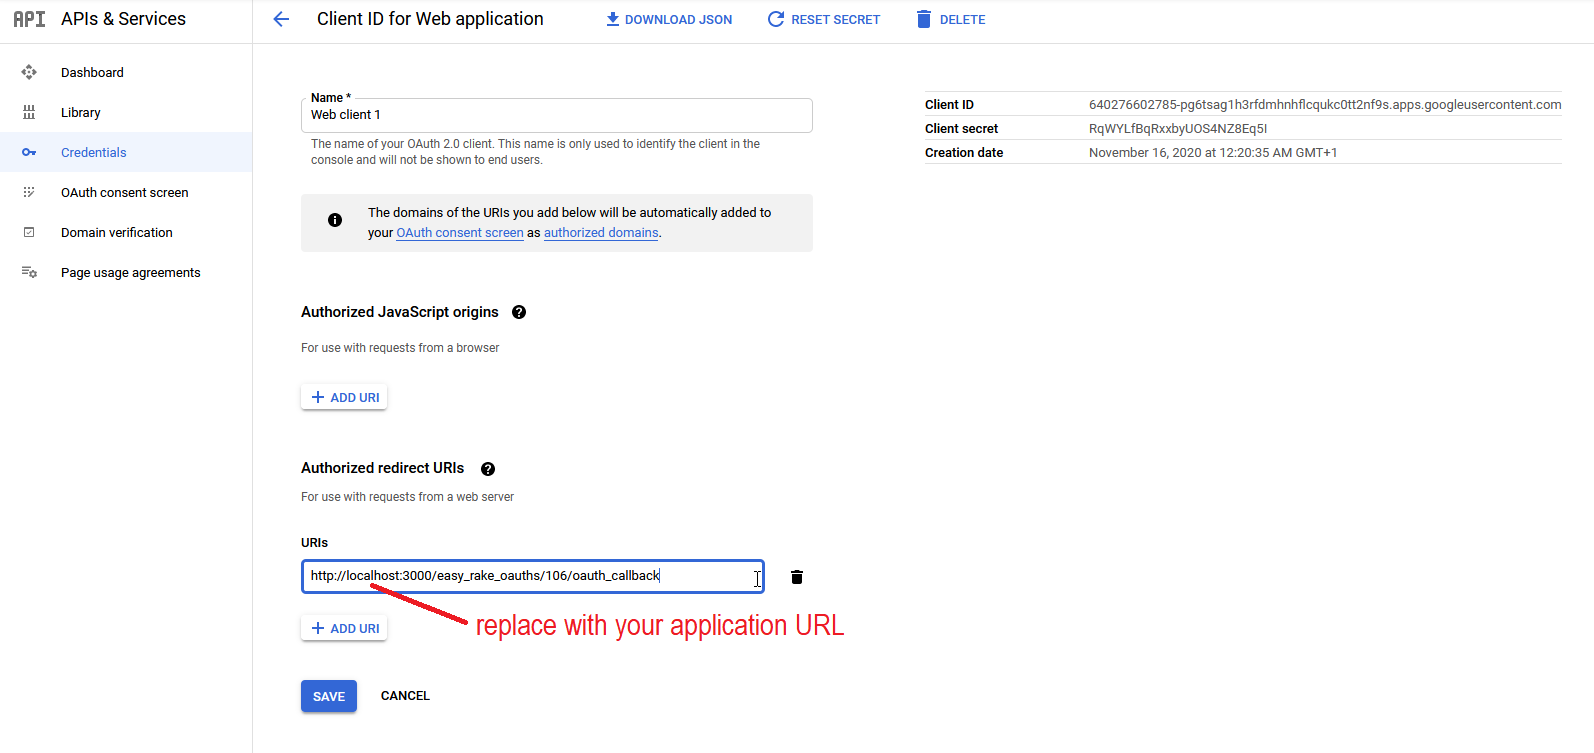This screenshot has height=753, width=1594.
Task: Select Domain verification in sidebar
Action: (x=116, y=232)
